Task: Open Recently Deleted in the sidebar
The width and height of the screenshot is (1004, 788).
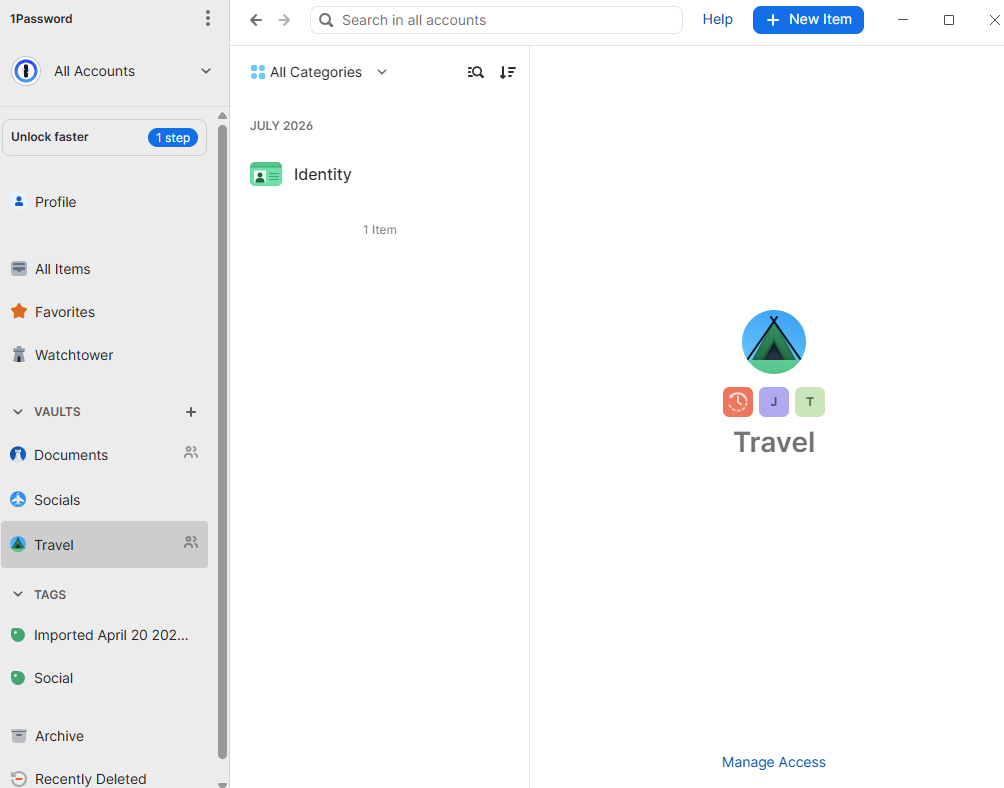Action: (x=104, y=778)
